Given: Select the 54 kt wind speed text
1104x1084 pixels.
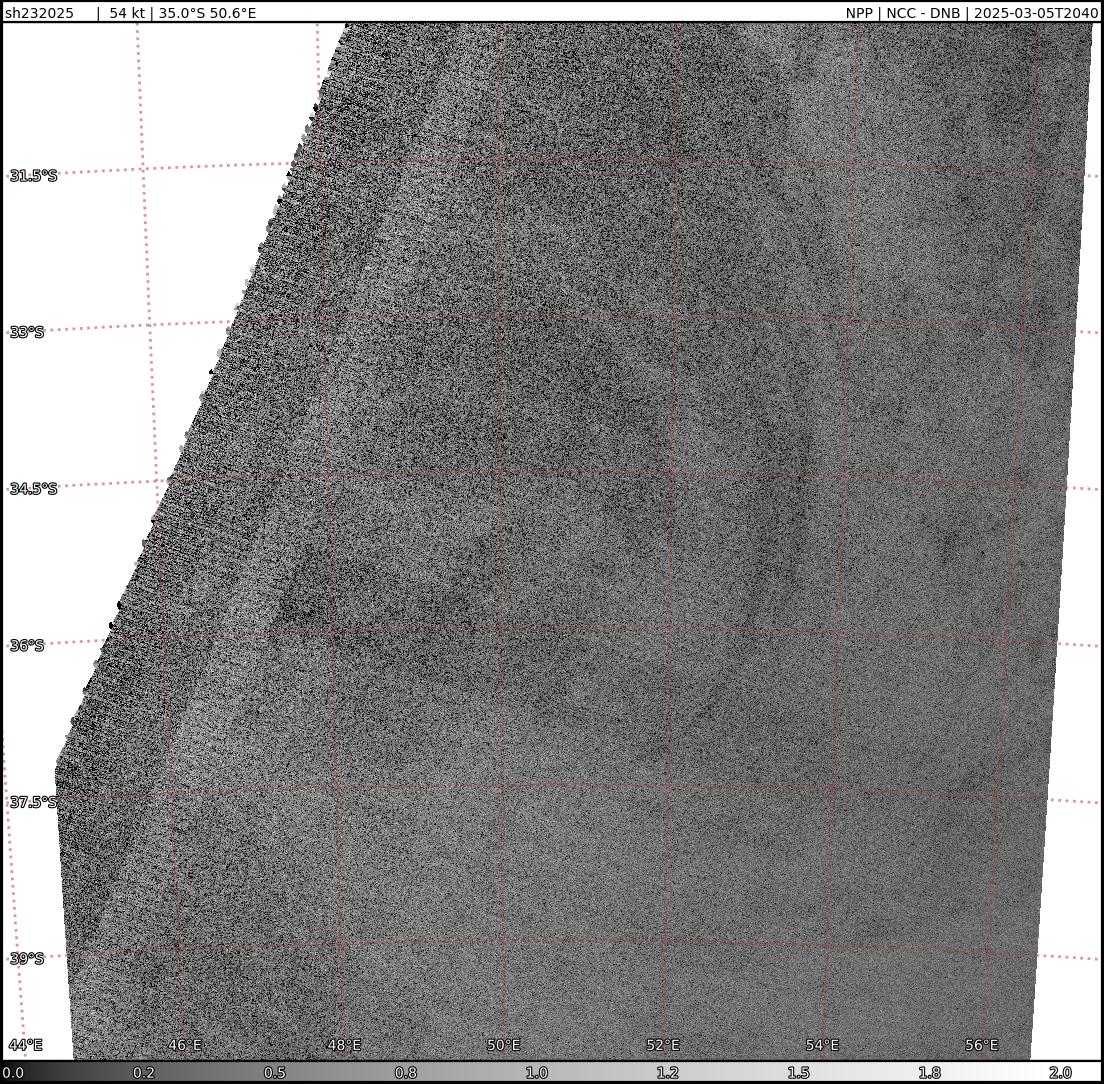Looking at the screenshot, I should pos(126,13).
